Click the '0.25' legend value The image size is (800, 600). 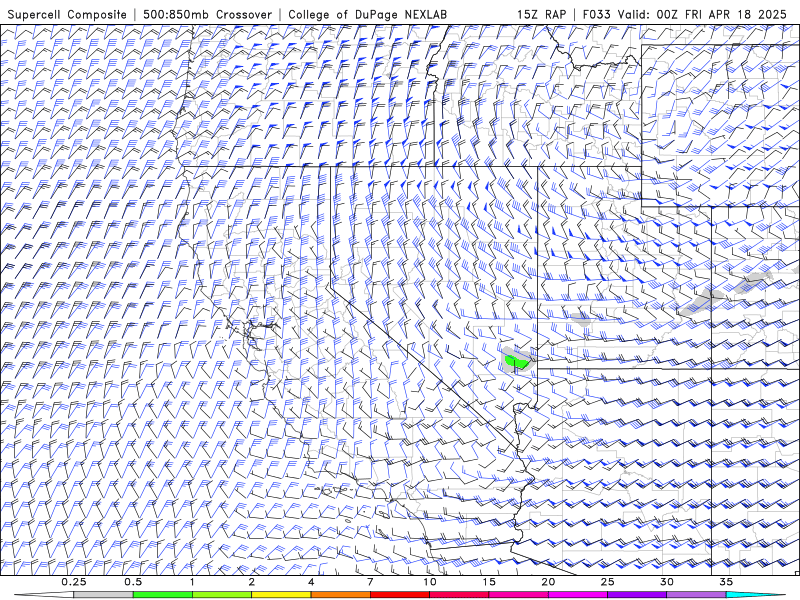coord(74,582)
